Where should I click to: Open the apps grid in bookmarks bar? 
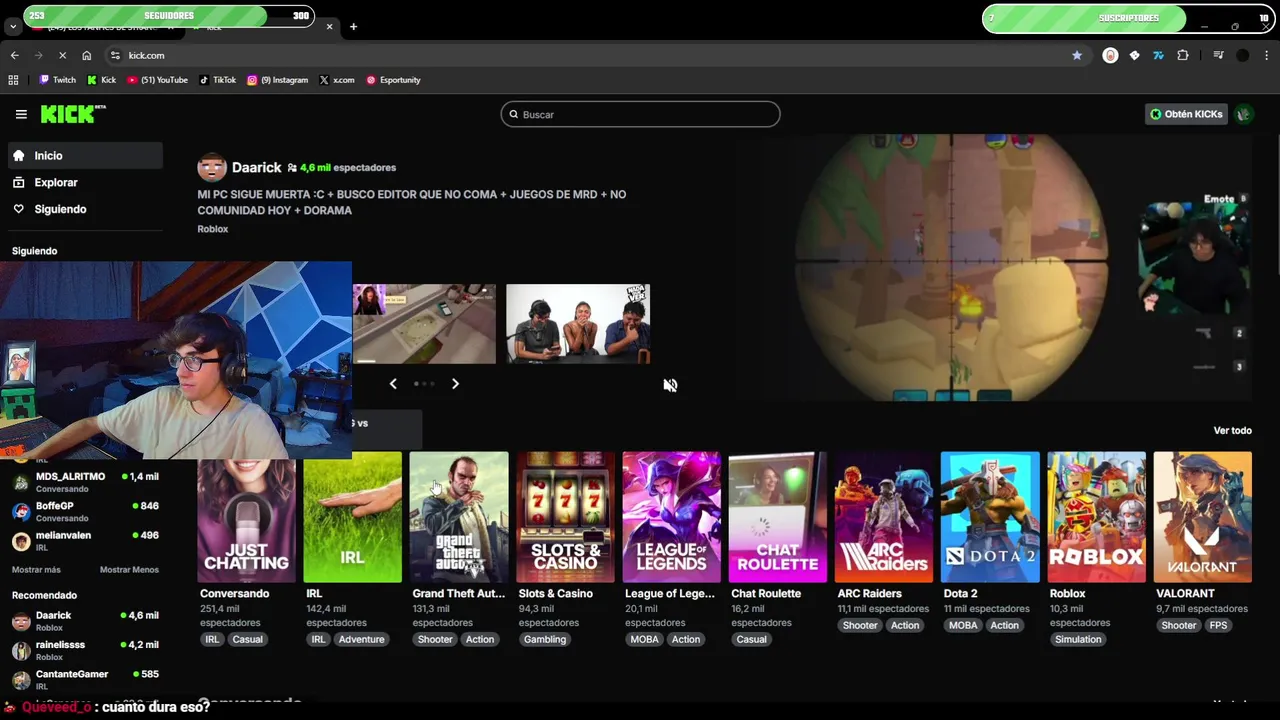tap(13, 80)
